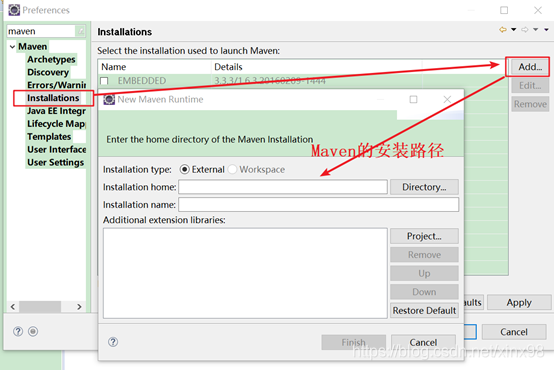Click Finish in New Maven Runtime
Viewport: 554px width, 370px height.
pos(353,342)
